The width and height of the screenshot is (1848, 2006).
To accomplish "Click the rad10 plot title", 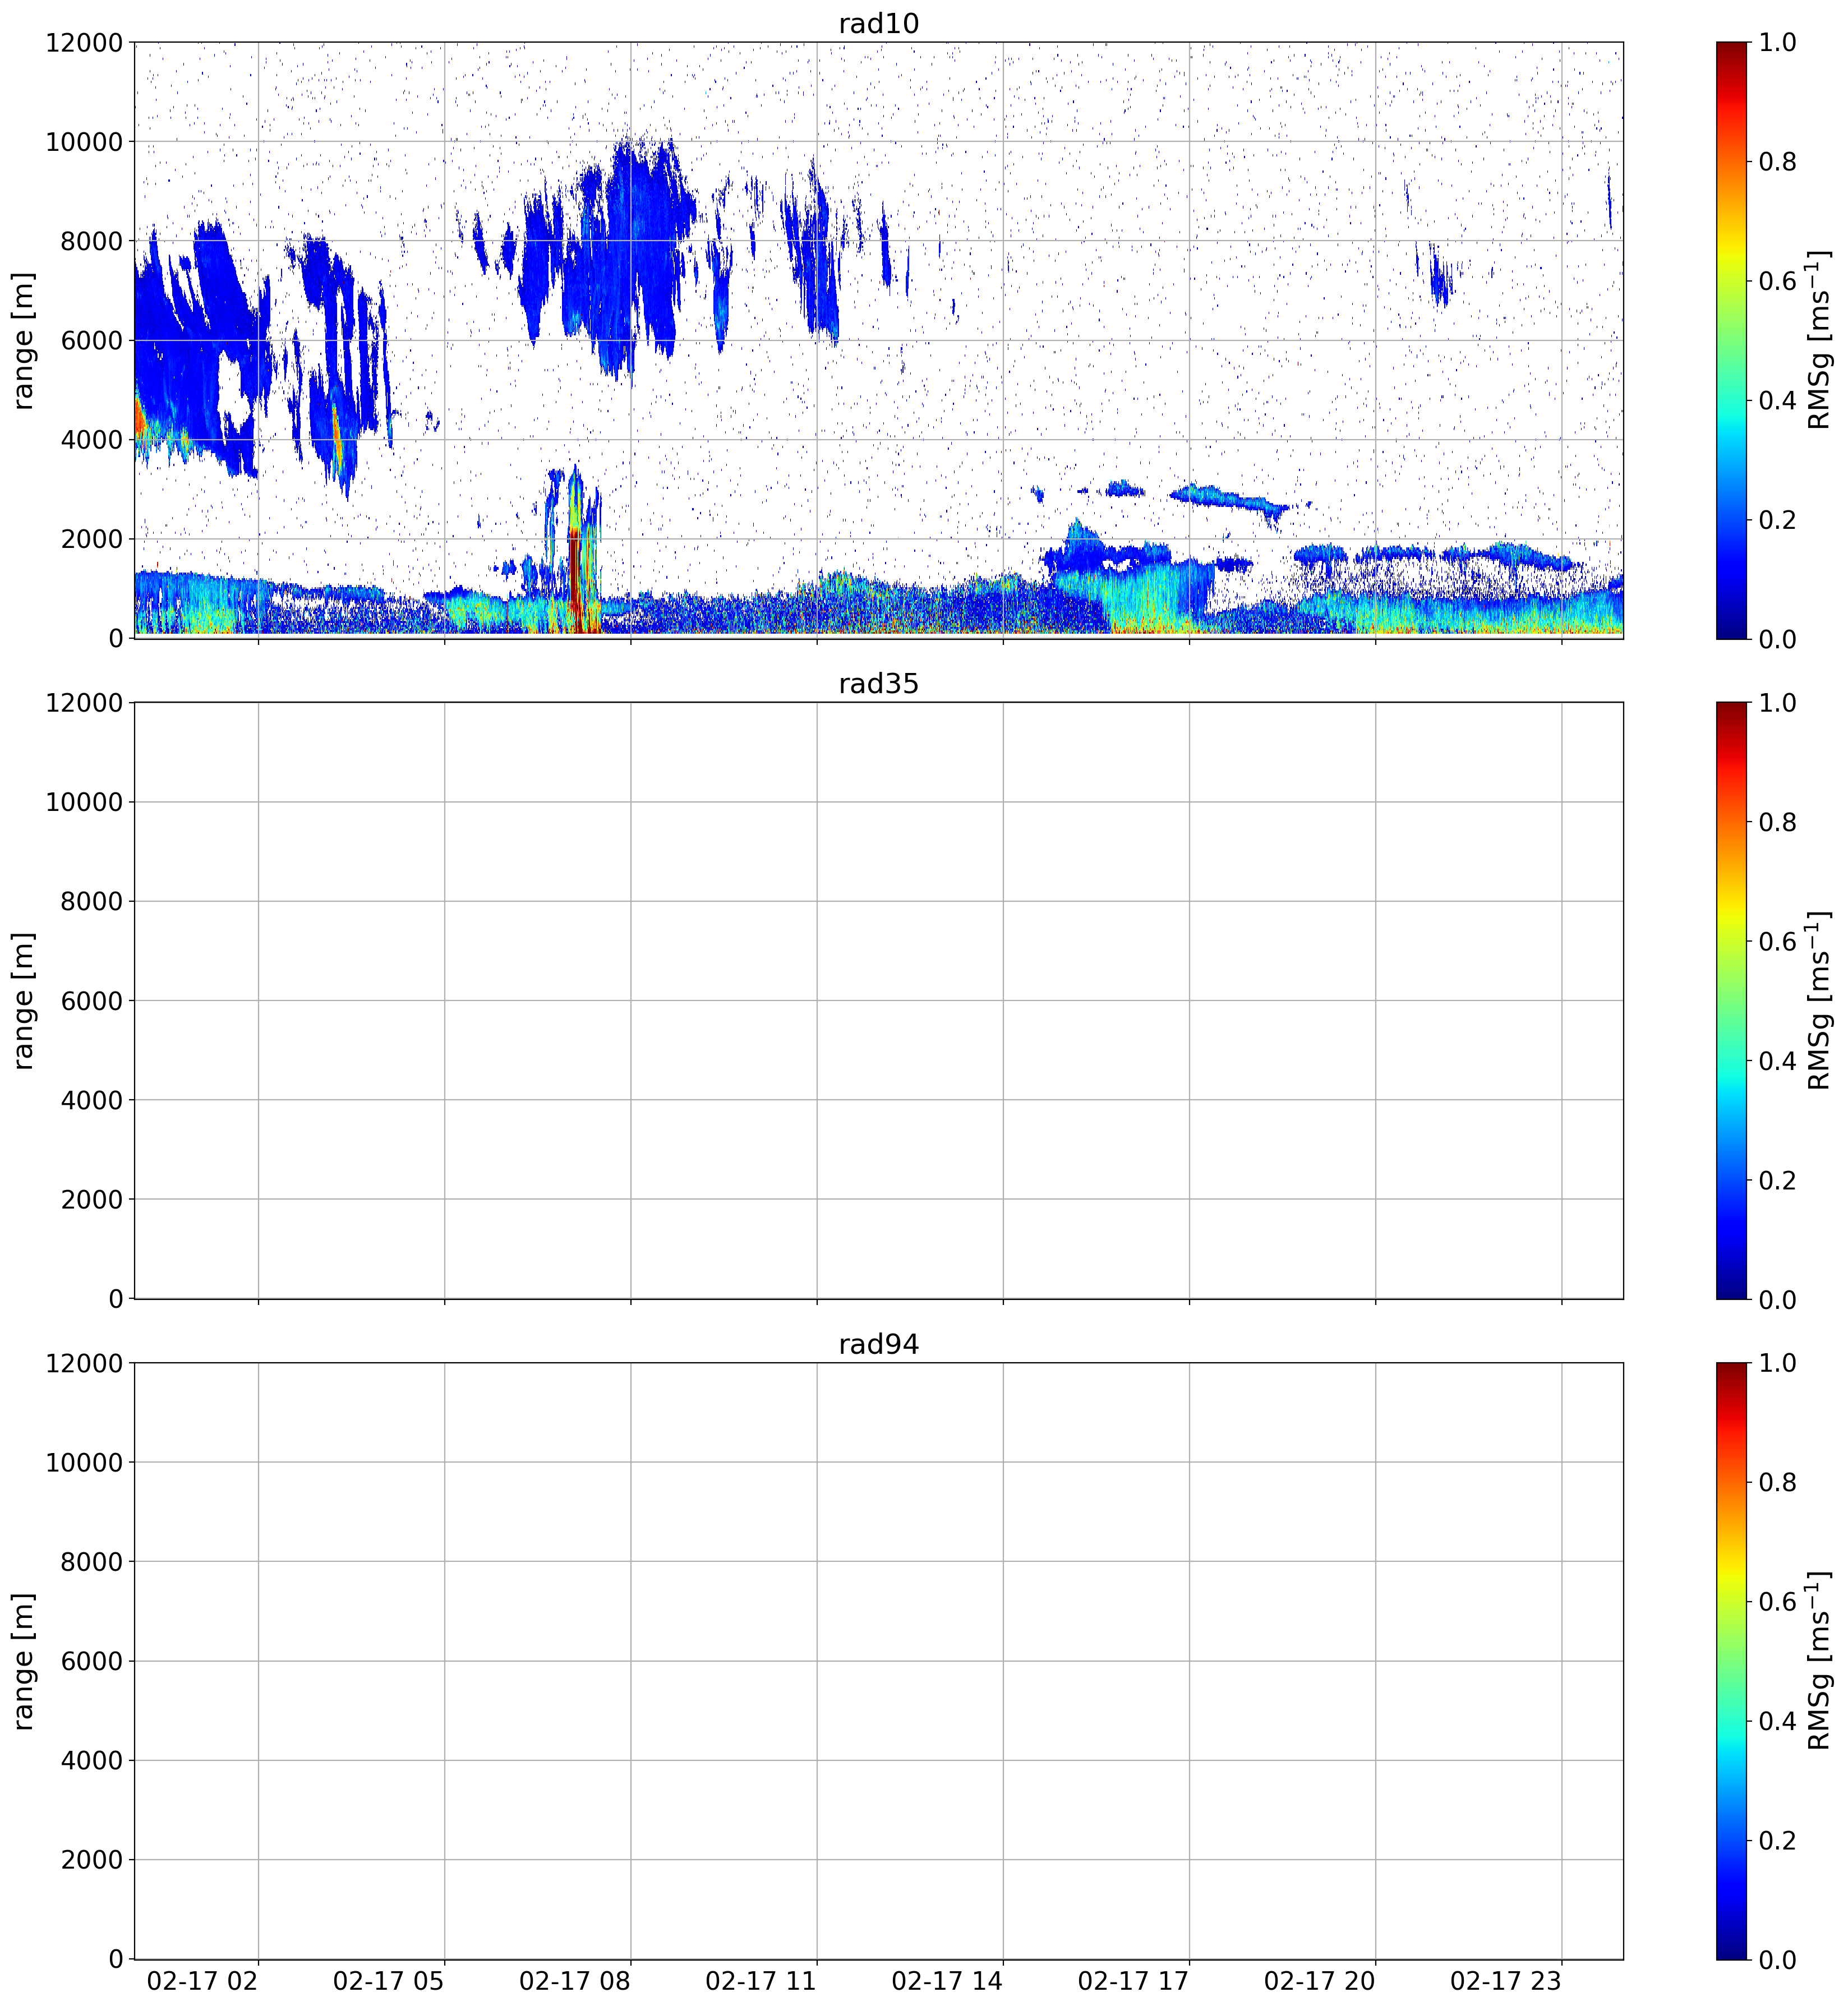I will tap(878, 23).
